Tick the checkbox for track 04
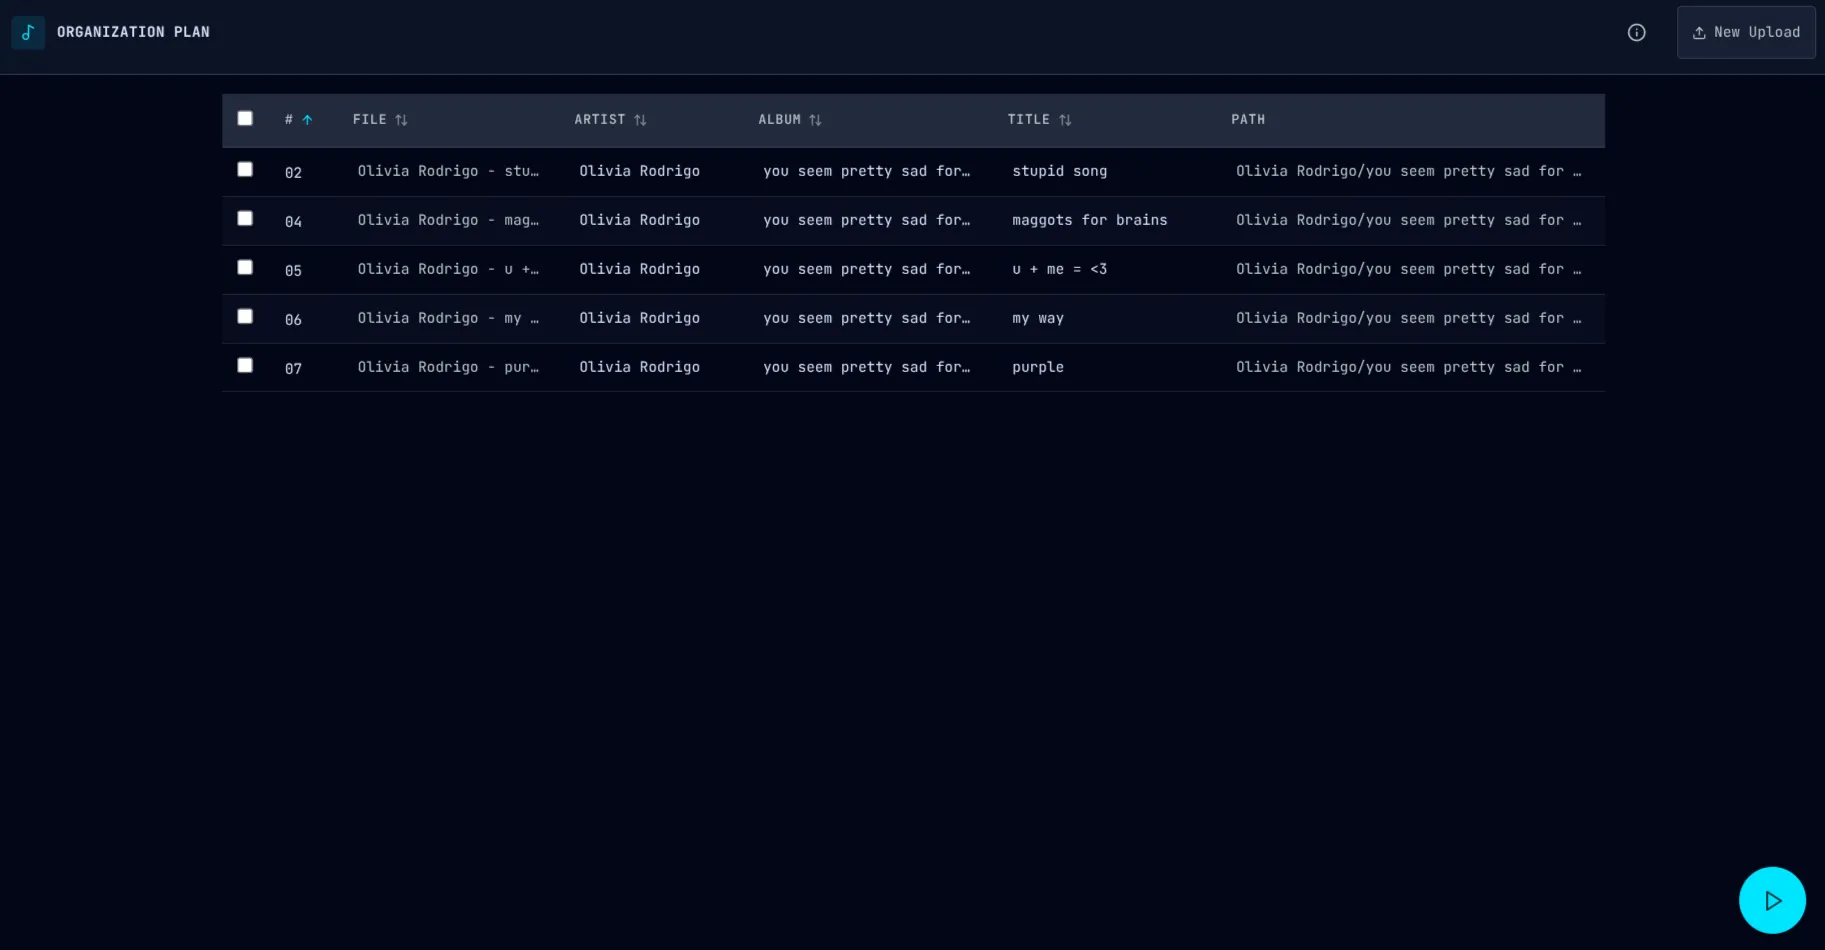This screenshot has height=950, width=1825. click(245, 218)
